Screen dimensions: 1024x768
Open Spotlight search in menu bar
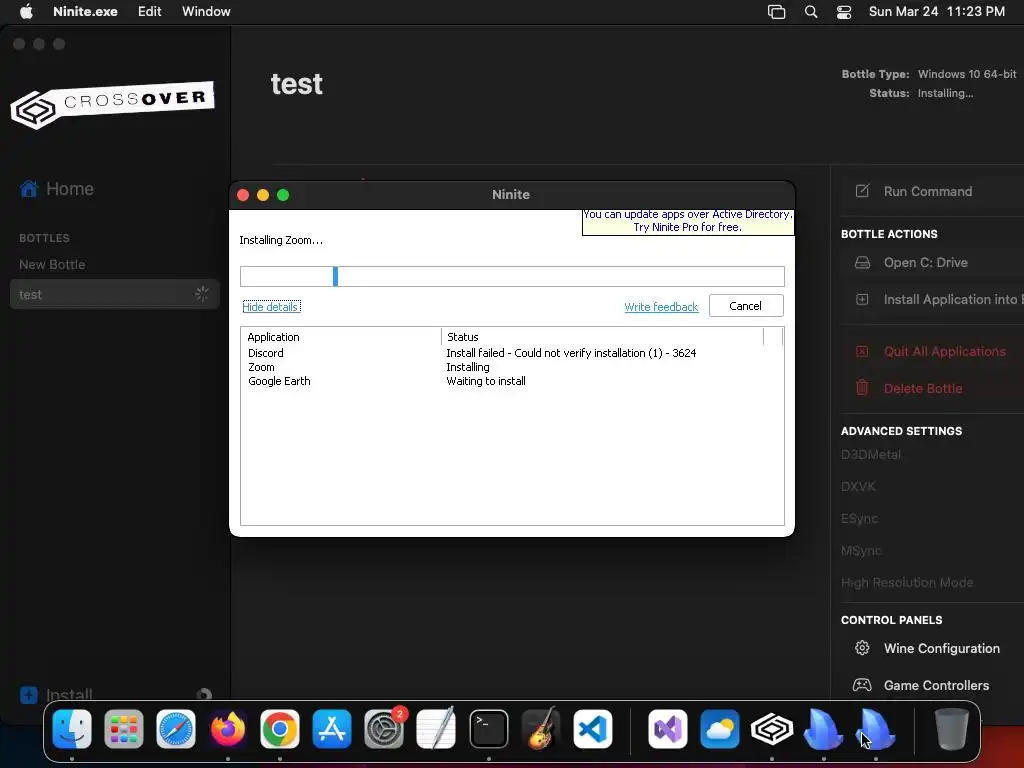point(810,12)
